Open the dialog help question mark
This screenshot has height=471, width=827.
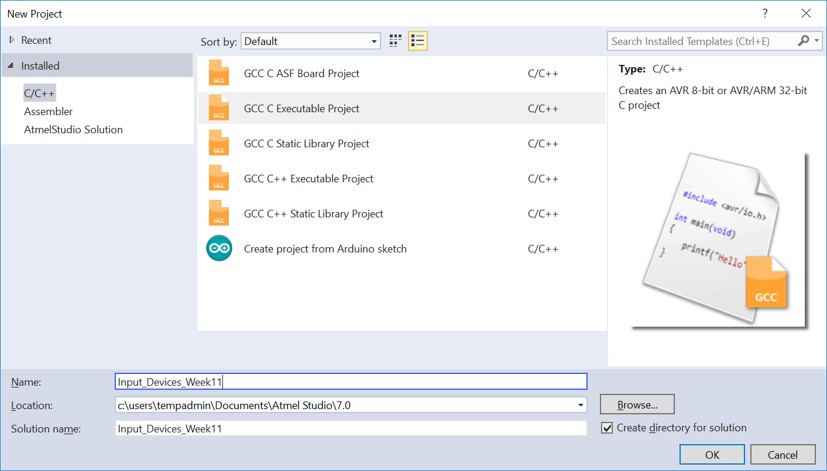pos(765,14)
